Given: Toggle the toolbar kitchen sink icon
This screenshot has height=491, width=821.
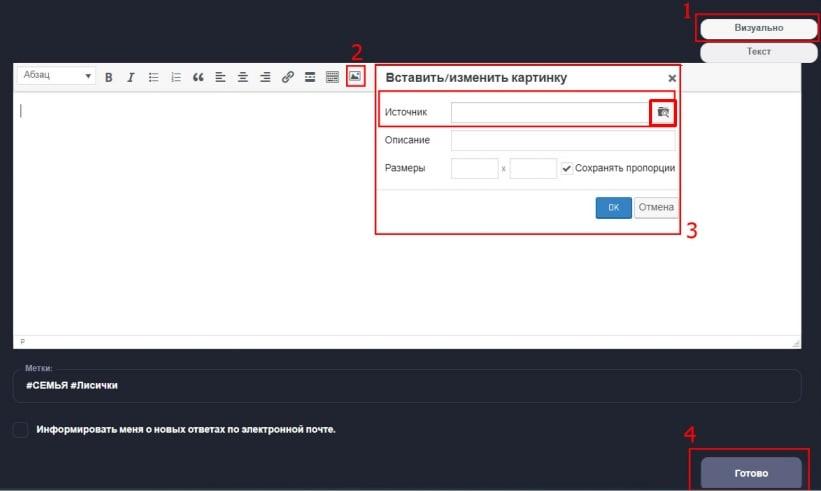Looking at the screenshot, I should [332, 77].
